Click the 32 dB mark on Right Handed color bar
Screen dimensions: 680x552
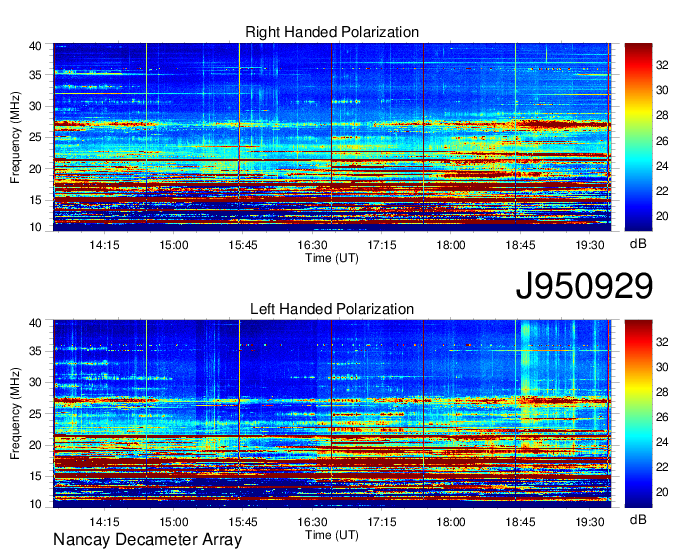(662, 65)
